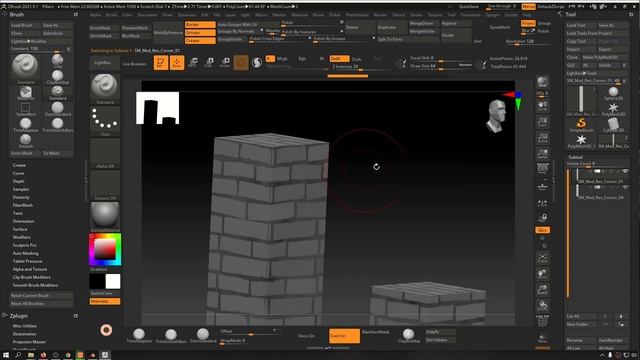640x360 pixels.
Task: Expand the Subtool section in Tool palette
Action: point(576,157)
